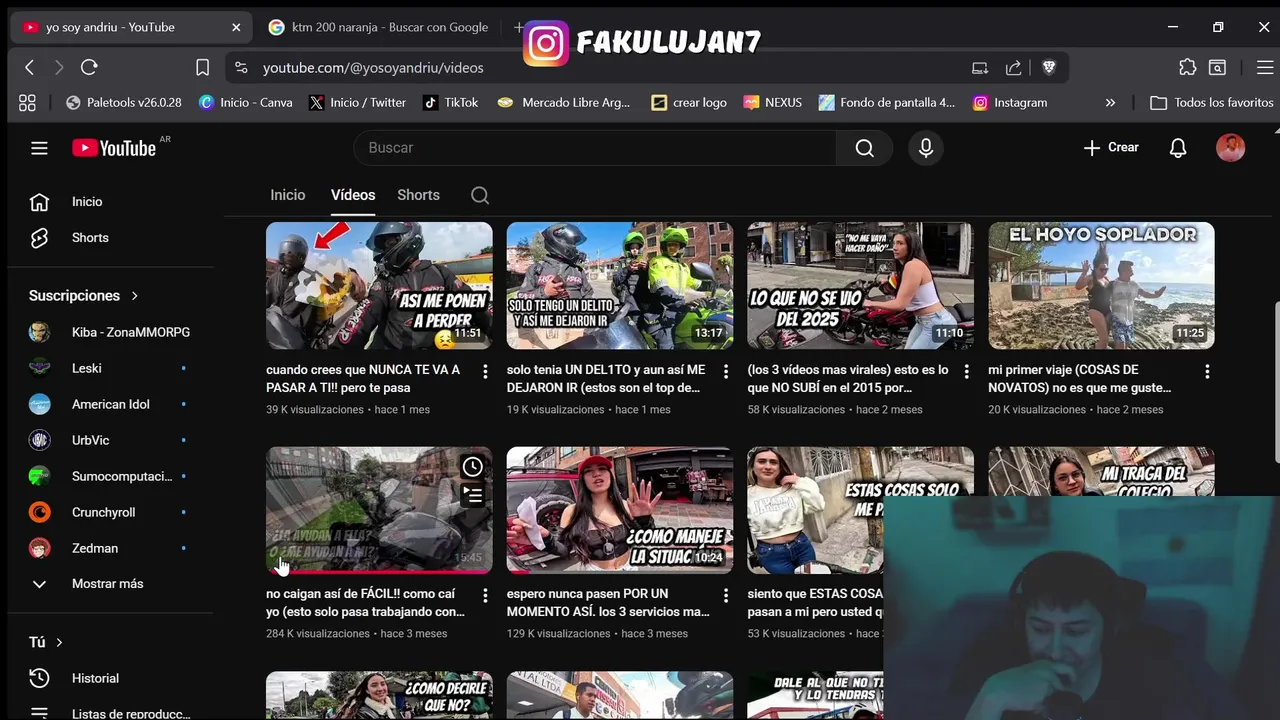Open the TikTok bookmark
The height and width of the screenshot is (720, 1280).
tap(450, 102)
